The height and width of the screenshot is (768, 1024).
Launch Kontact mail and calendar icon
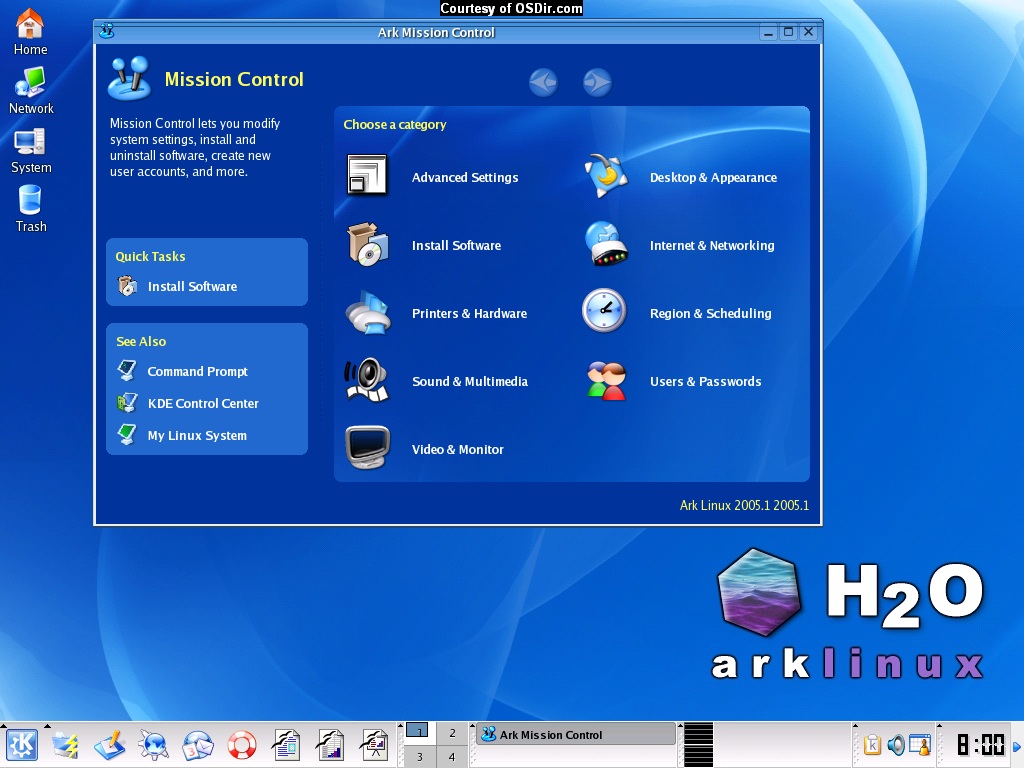coord(198,745)
